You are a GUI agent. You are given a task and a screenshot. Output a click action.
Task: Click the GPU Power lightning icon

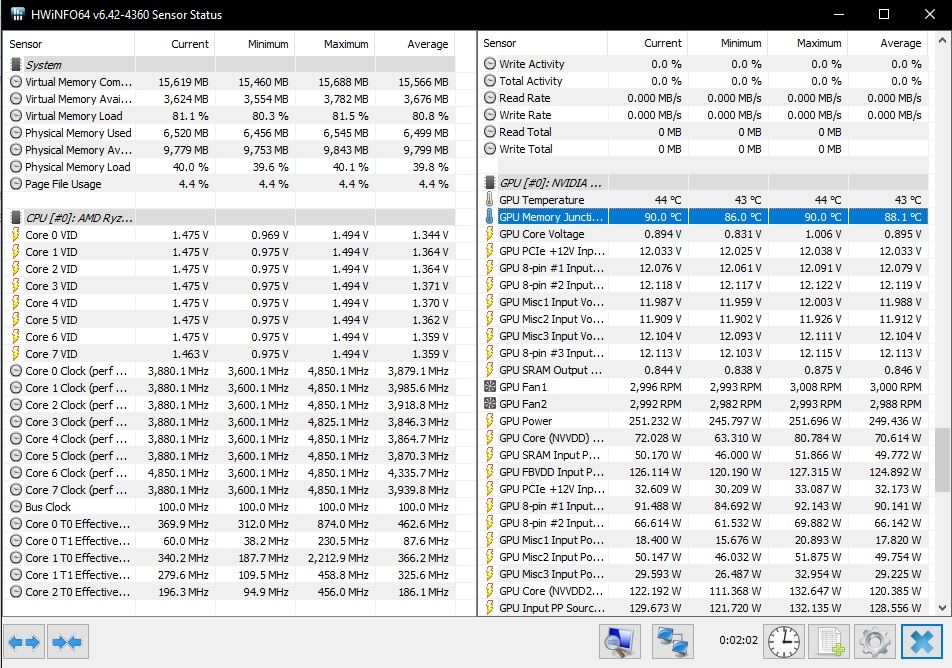(x=489, y=420)
